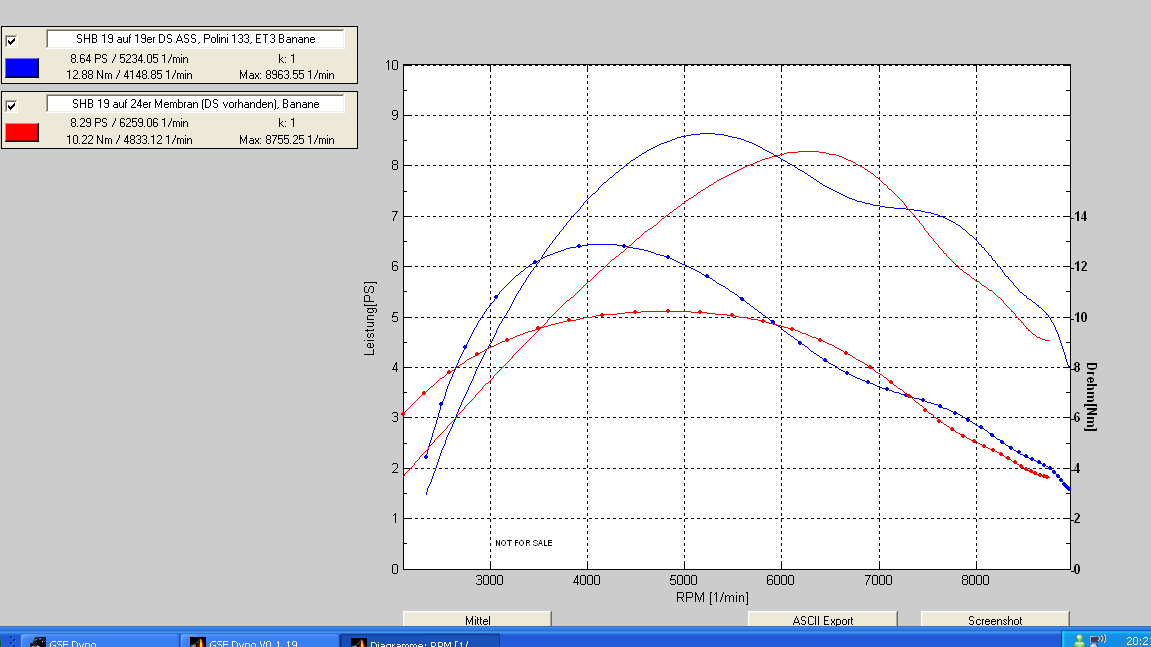Click the 'NOT FOR SALE' watermark text

pos(523,543)
